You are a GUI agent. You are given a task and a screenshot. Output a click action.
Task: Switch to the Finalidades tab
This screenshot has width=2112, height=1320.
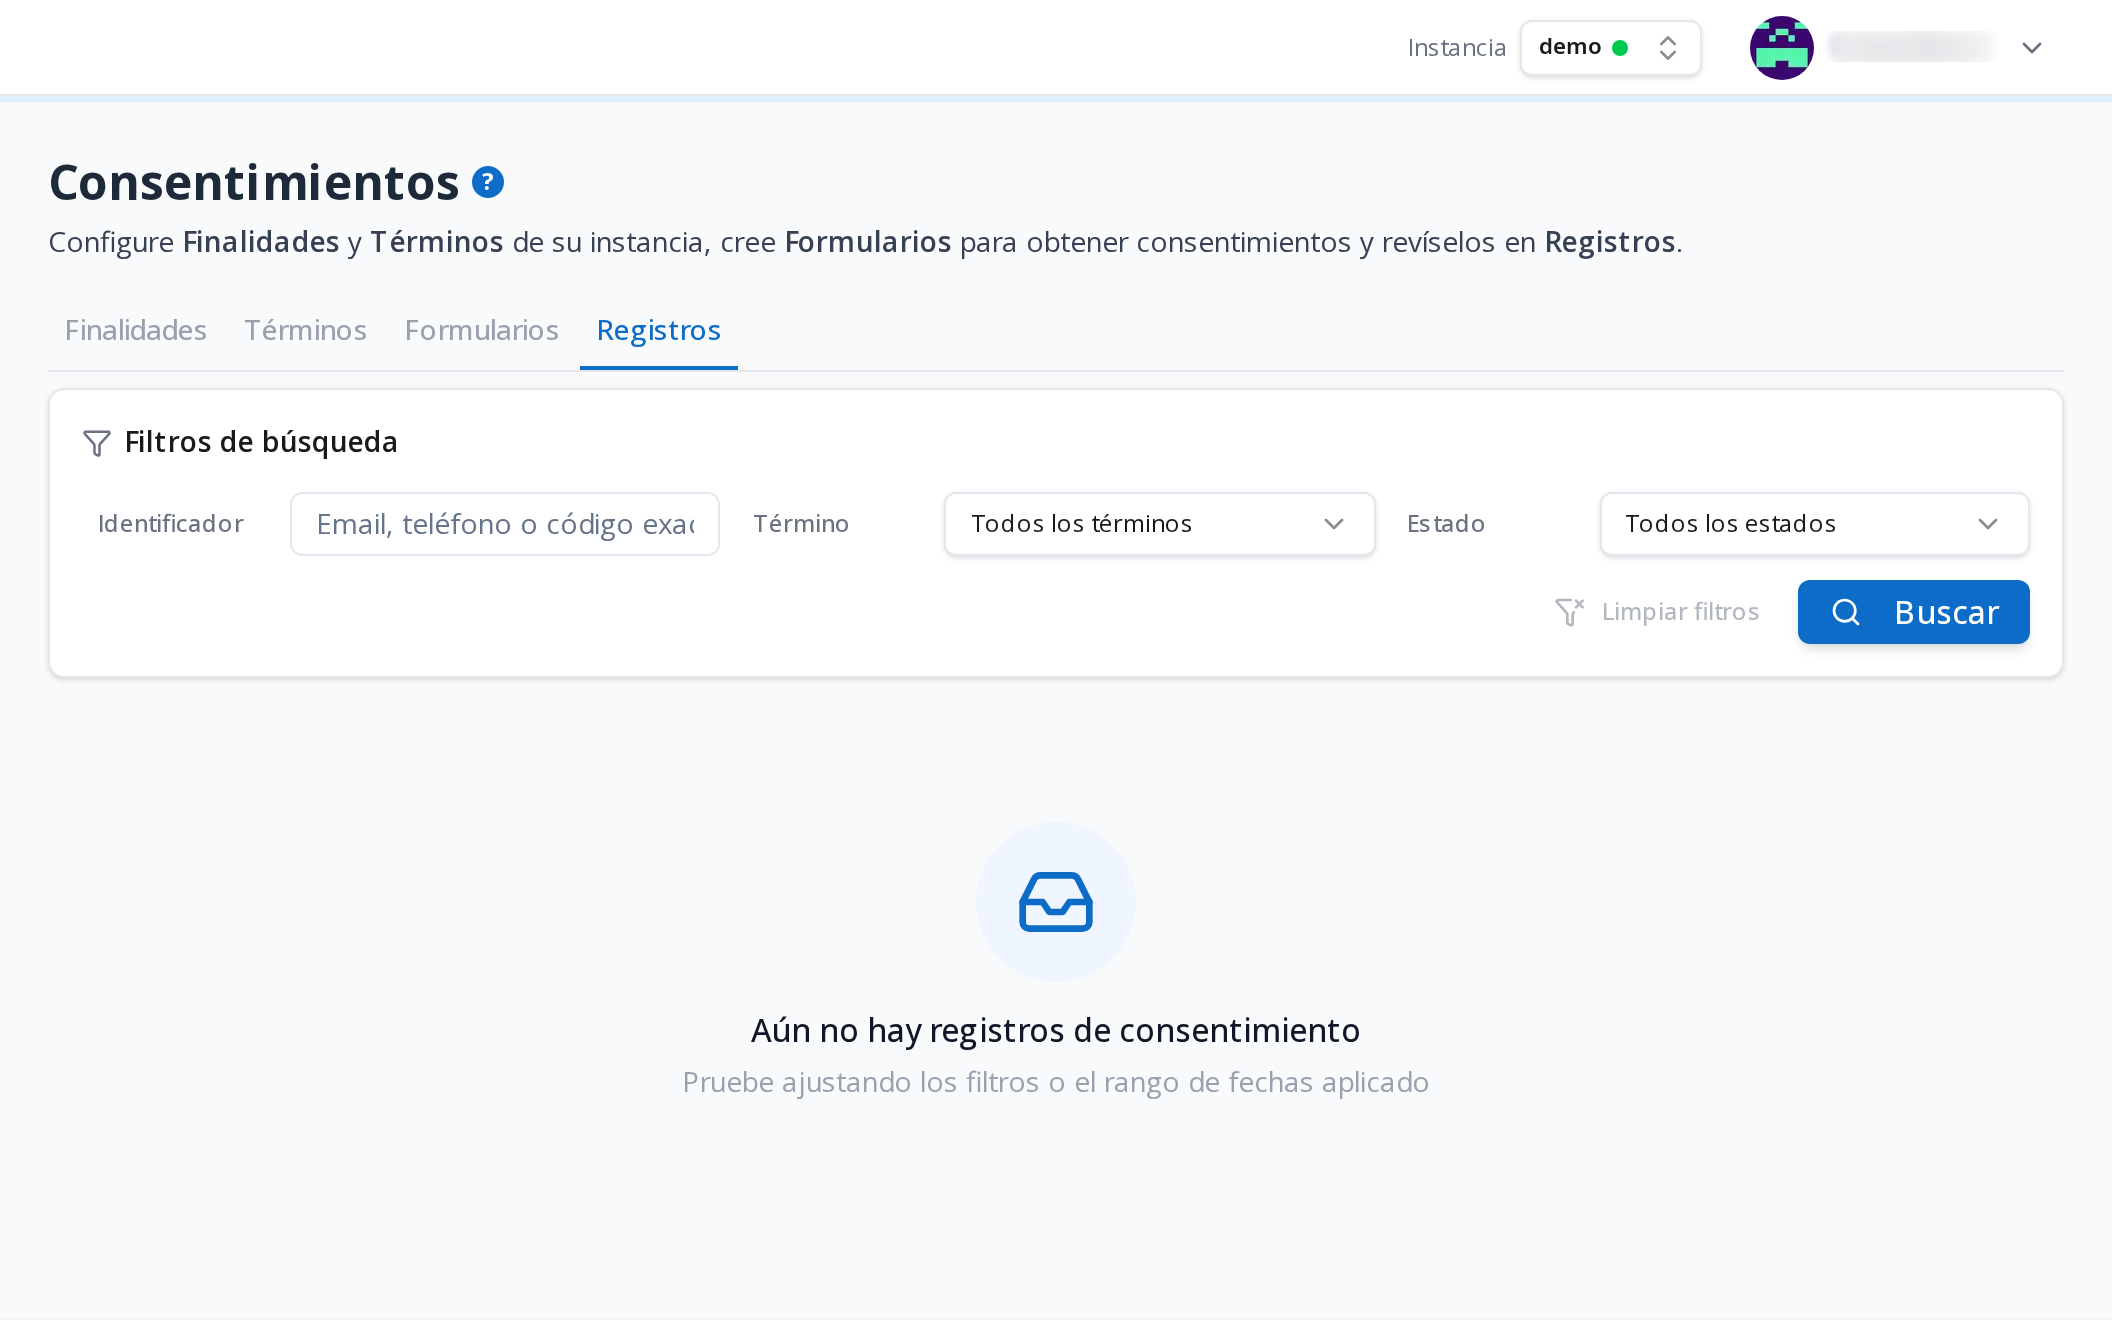click(136, 330)
